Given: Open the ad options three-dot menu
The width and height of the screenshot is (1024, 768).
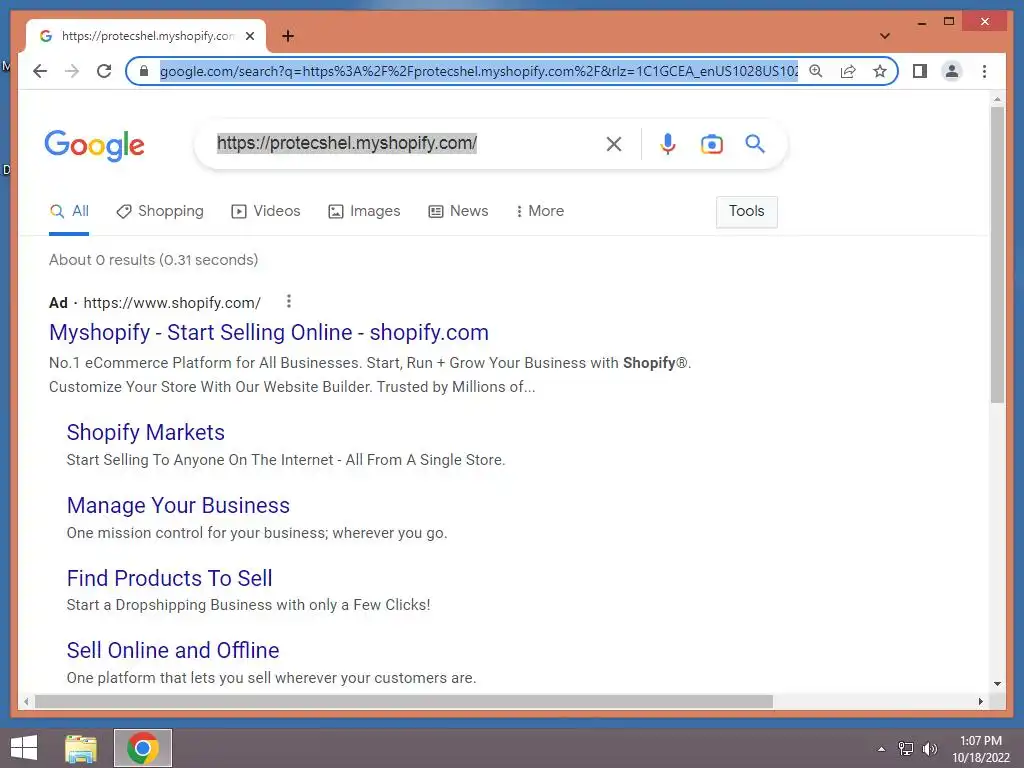Looking at the screenshot, I should [289, 302].
